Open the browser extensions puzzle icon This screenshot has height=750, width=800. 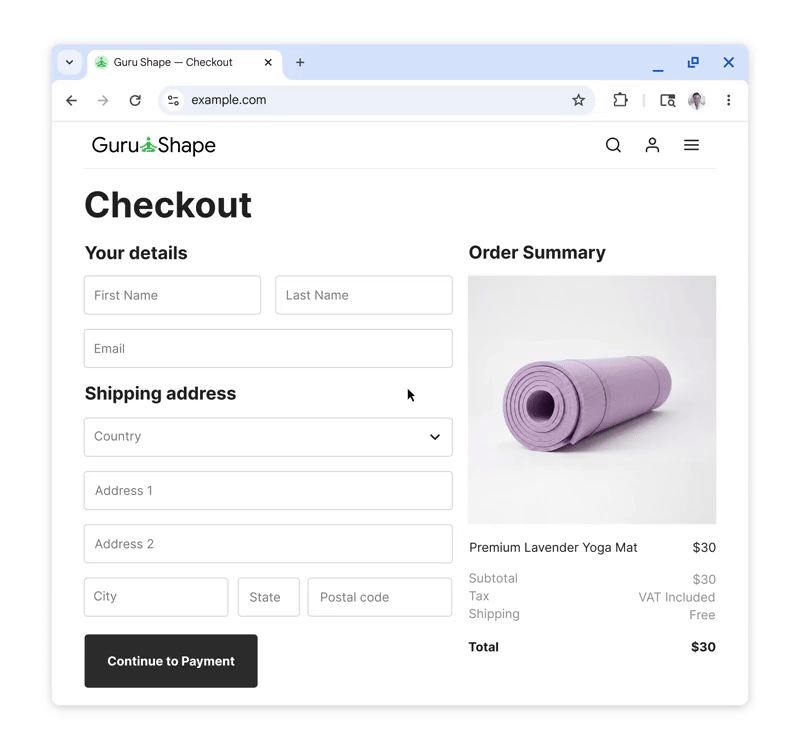620,100
